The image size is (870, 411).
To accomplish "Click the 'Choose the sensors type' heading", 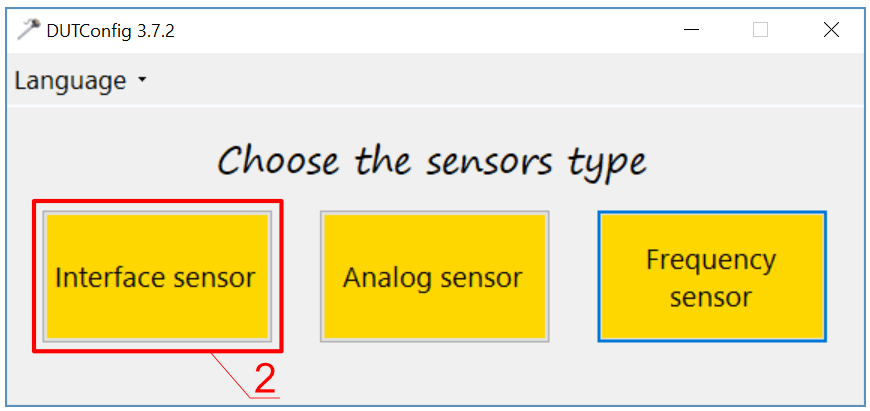I will click(432, 160).
